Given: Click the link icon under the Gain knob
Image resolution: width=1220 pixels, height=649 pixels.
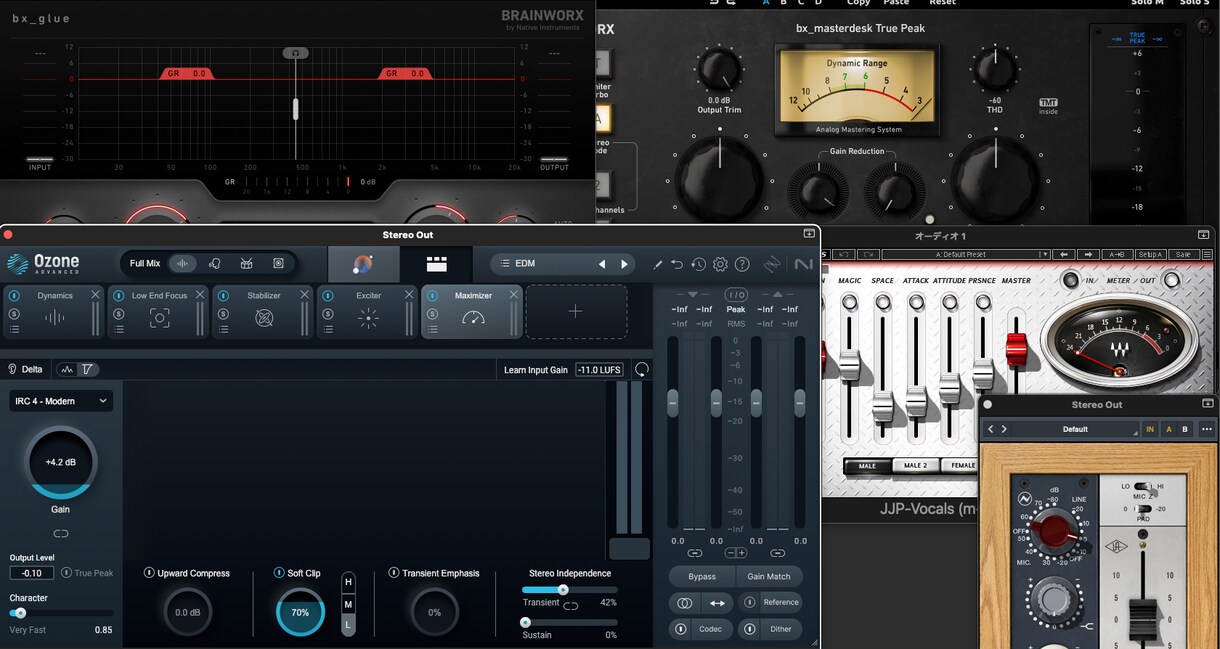Looking at the screenshot, I should pyautogui.click(x=60, y=533).
